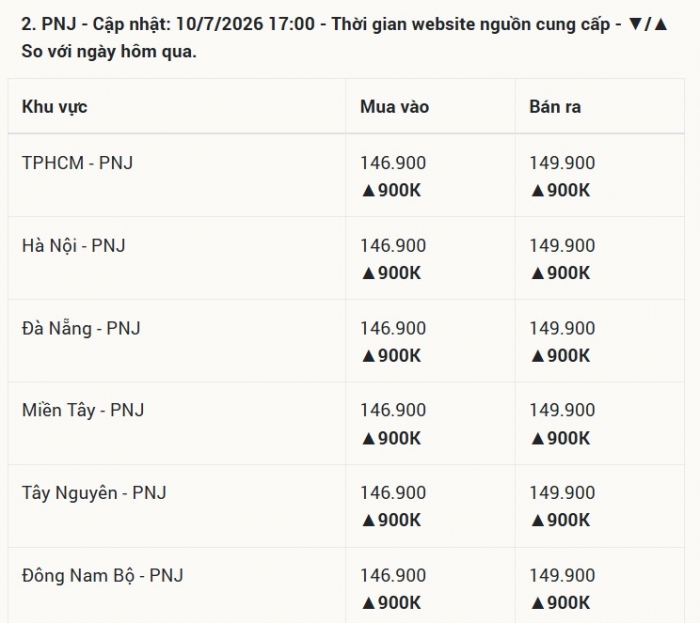Click the up triangle under TPHCM Mua vào
Viewport: 700px width, 623px height.
(x=368, y=191)
